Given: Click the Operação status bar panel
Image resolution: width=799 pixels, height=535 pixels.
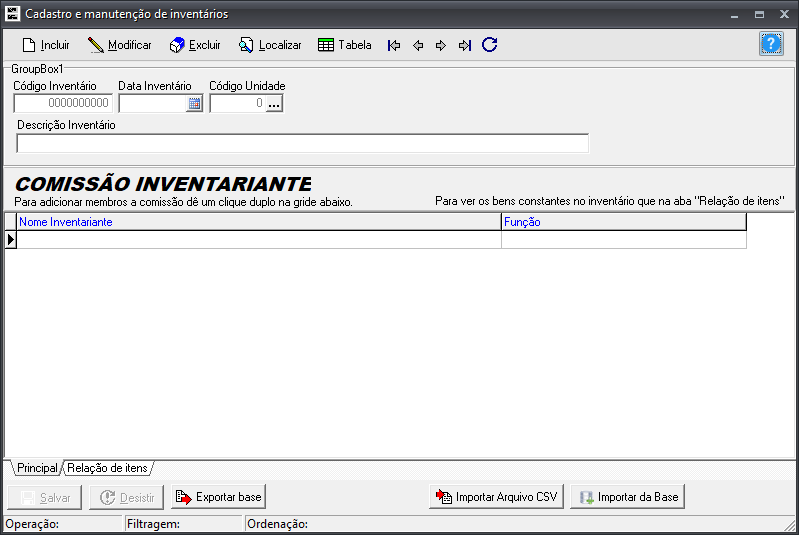Looking at the screenshot, I should click(63, 524).
